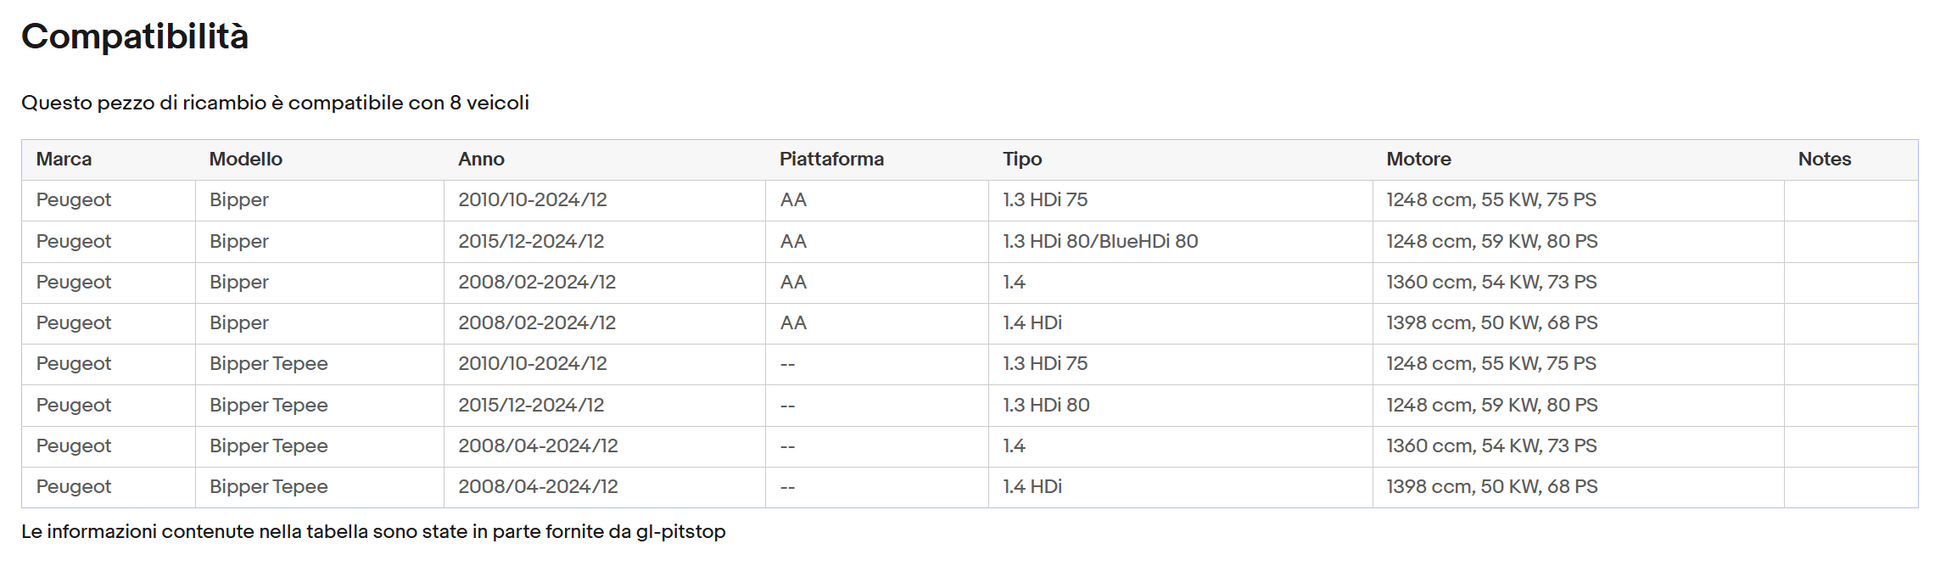1946x566 pixels.
Task: Select the Notes column header
Action: point(1824,159)
